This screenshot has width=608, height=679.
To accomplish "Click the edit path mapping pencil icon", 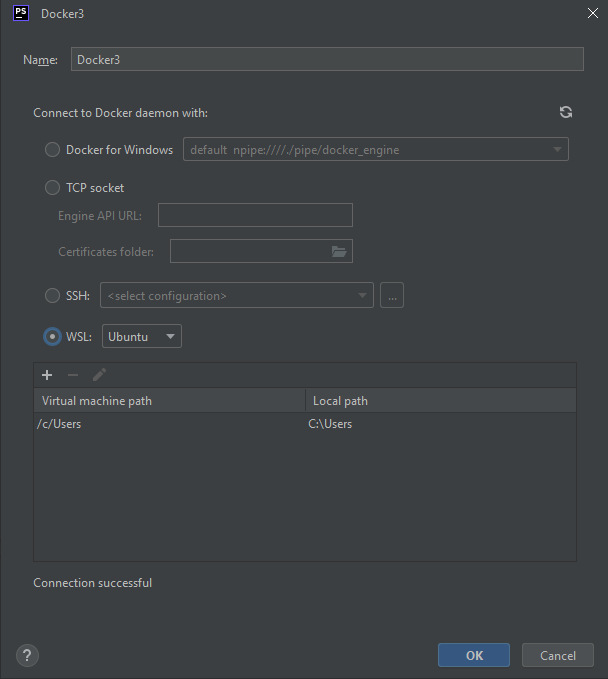I will pyautogui.click(x=99, y=375).
